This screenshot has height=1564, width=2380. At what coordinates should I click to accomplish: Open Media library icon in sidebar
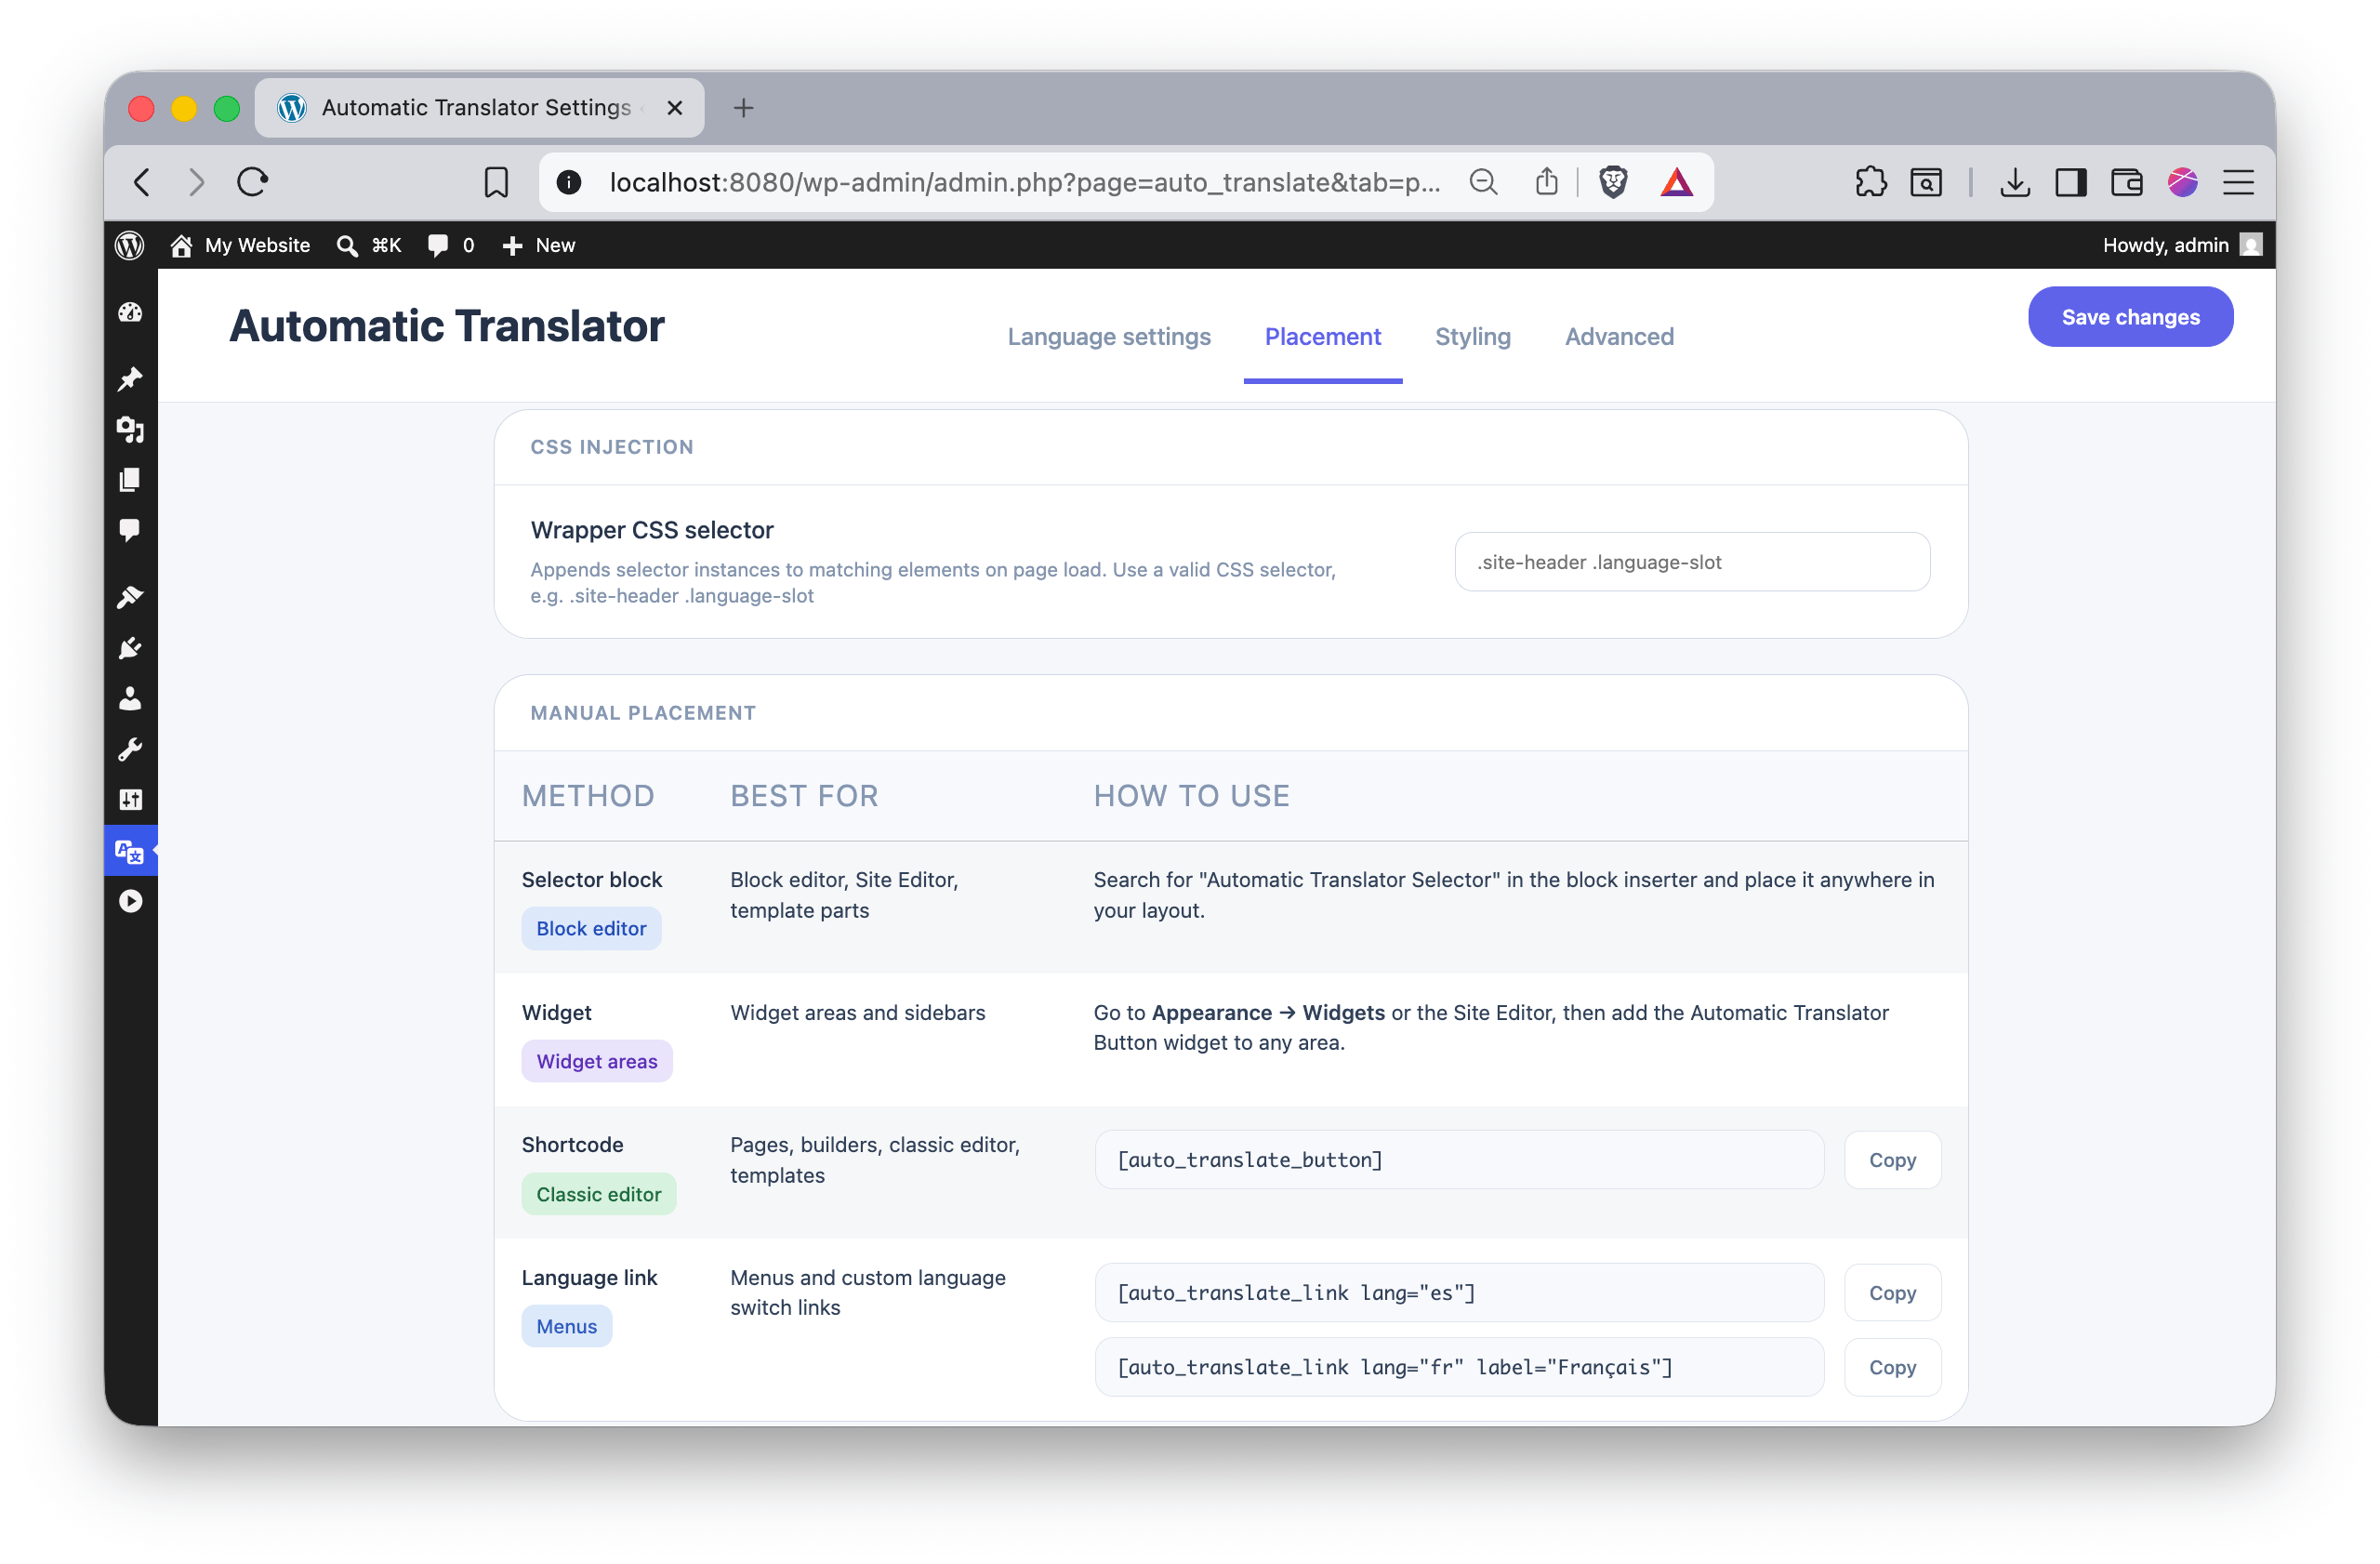[130, 430]
